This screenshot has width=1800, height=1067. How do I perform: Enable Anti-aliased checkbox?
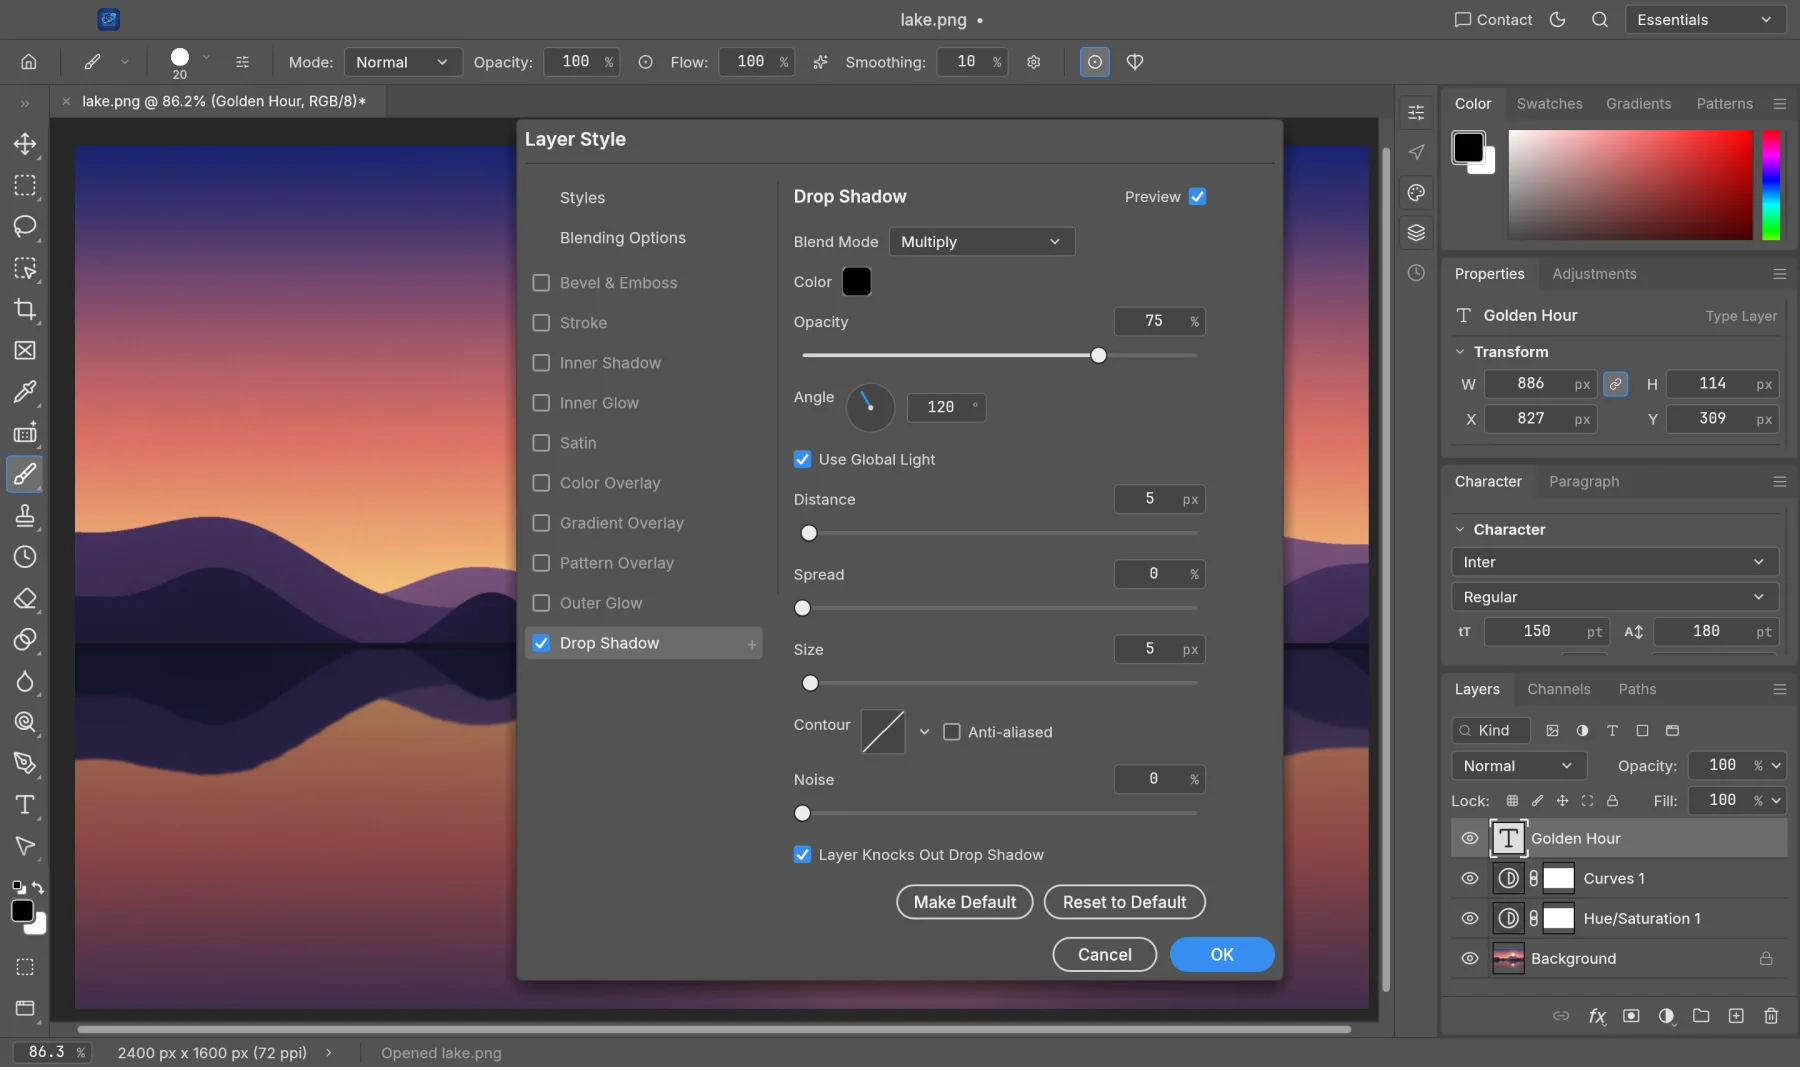point(952,732)
